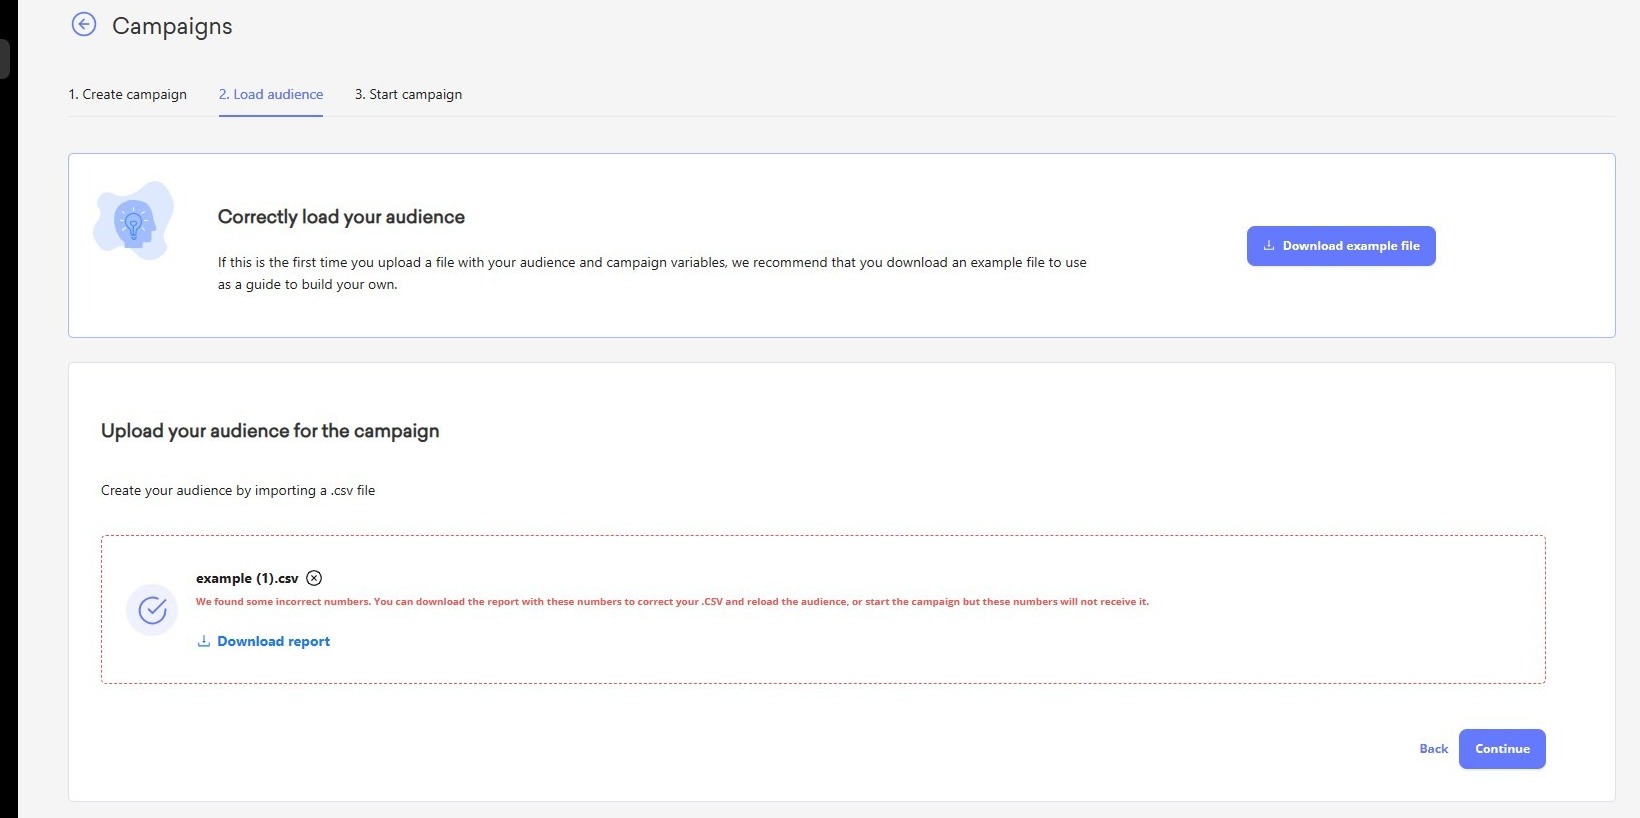Click the Correctly load your audience heading
1640x818 pixels.
341,217
